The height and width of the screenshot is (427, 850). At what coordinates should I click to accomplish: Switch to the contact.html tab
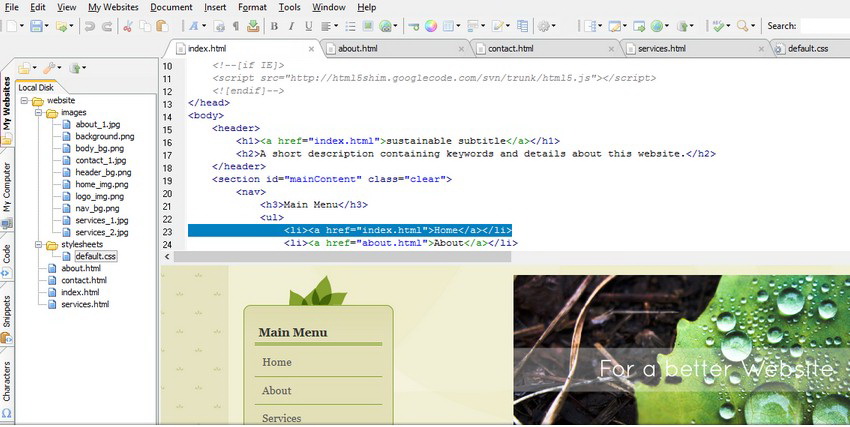pyautogui.click(x=510, y=48)
